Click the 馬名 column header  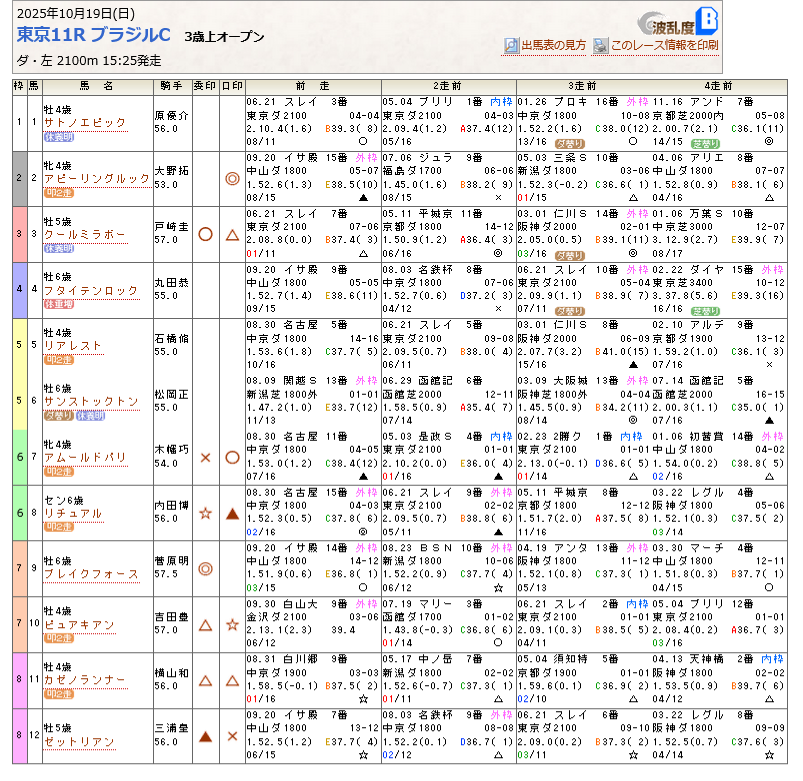[x=96, y=86]
